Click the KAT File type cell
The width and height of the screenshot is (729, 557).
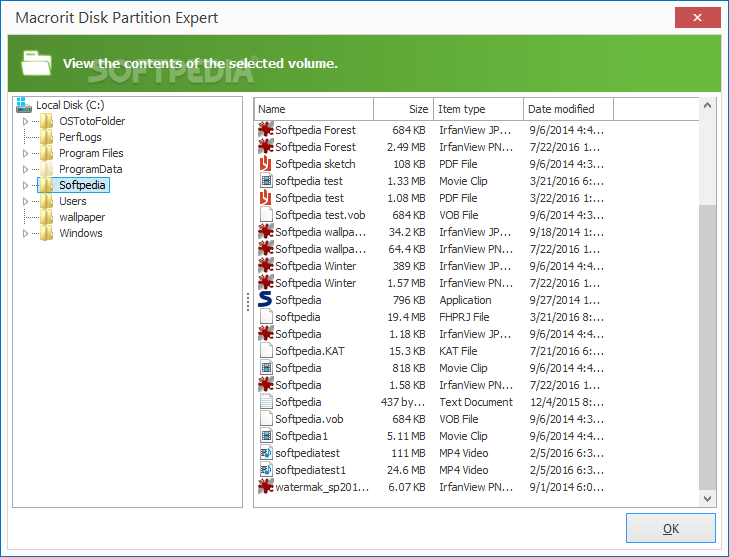[458, 351]
